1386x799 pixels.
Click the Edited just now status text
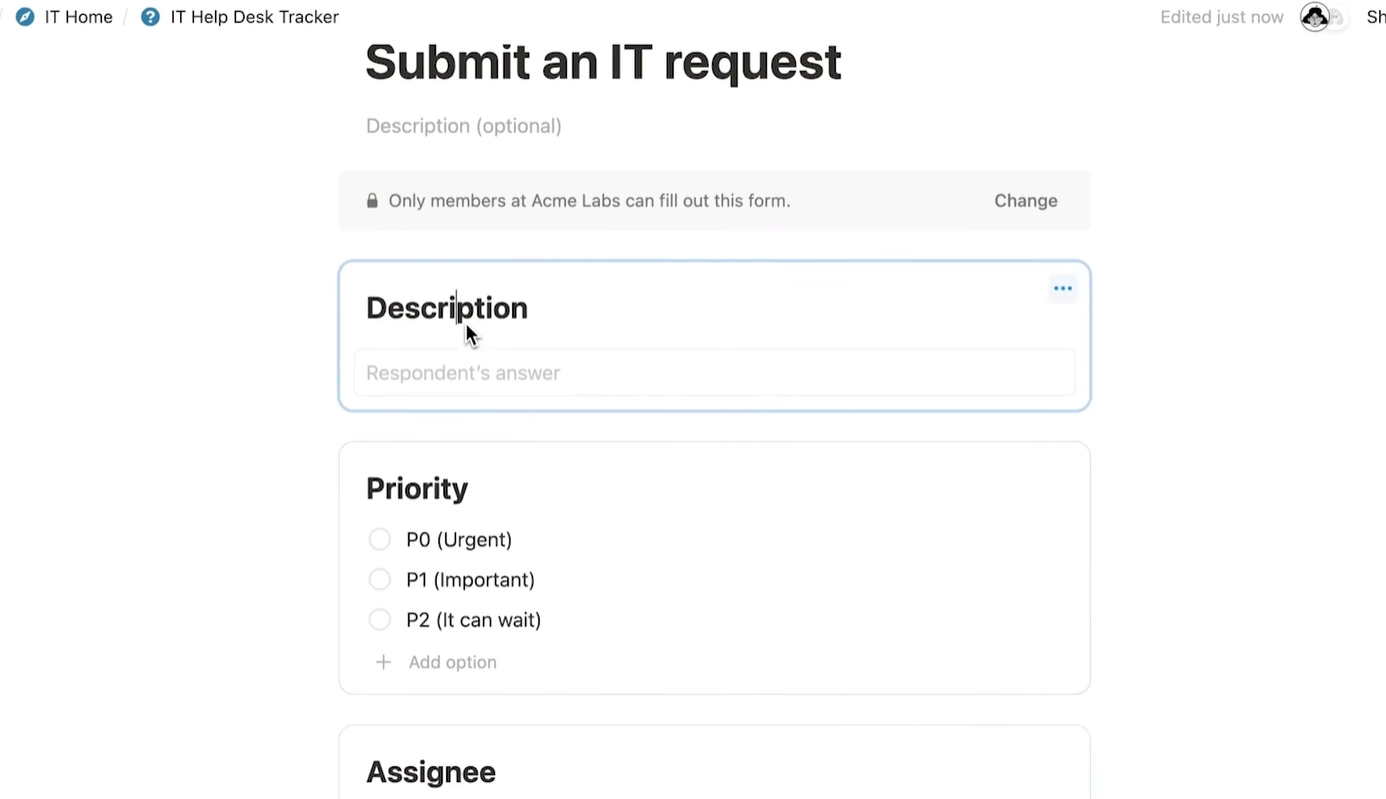(1221, 17)
